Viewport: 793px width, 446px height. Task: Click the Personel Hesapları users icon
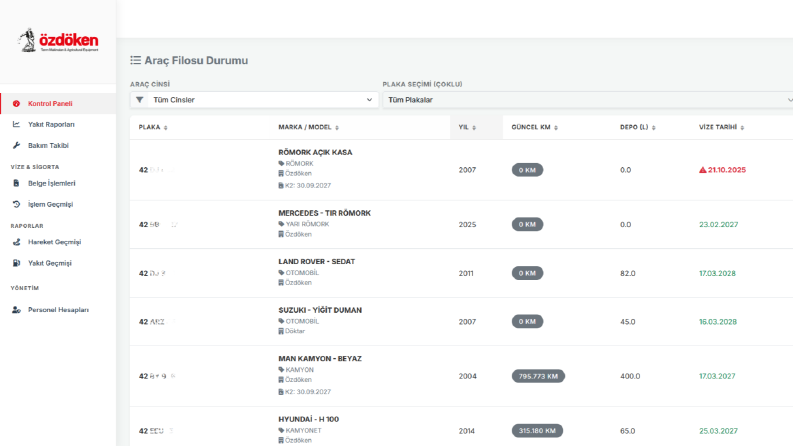coord(16,309)
